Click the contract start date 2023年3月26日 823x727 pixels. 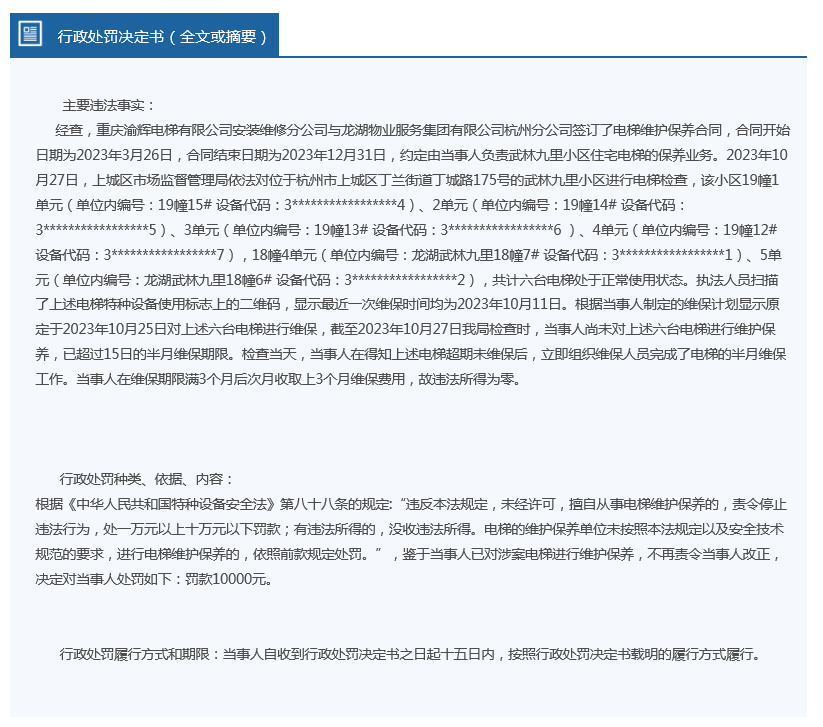coord(124,155)
